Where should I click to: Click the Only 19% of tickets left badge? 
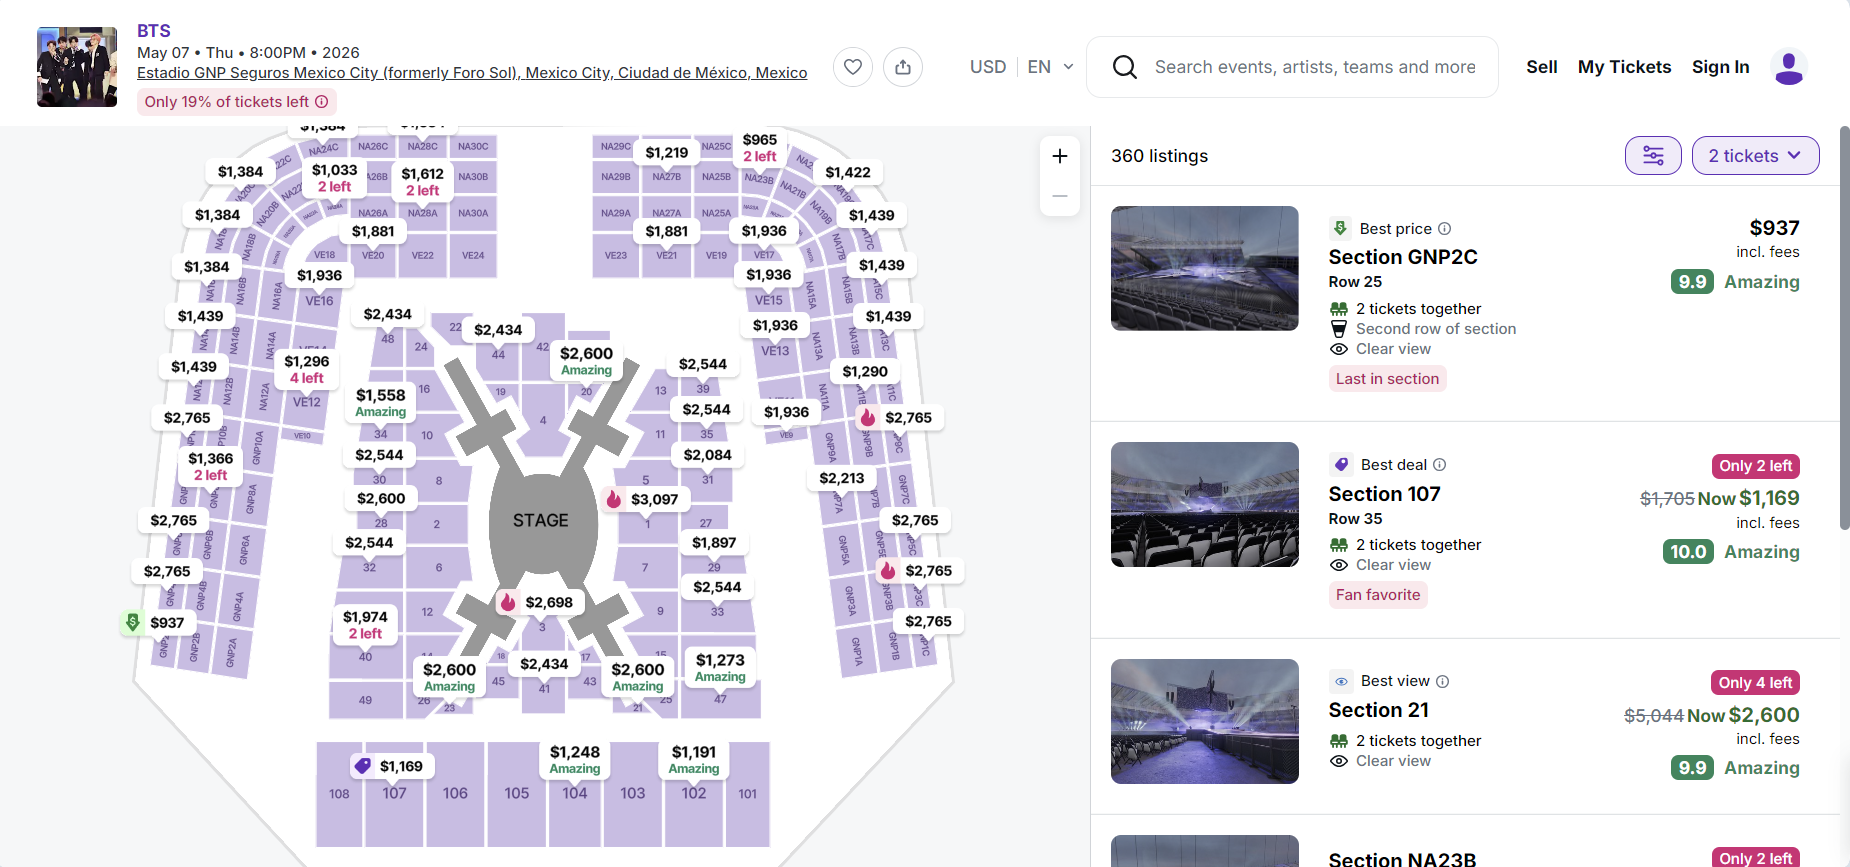tap(236, 102)
